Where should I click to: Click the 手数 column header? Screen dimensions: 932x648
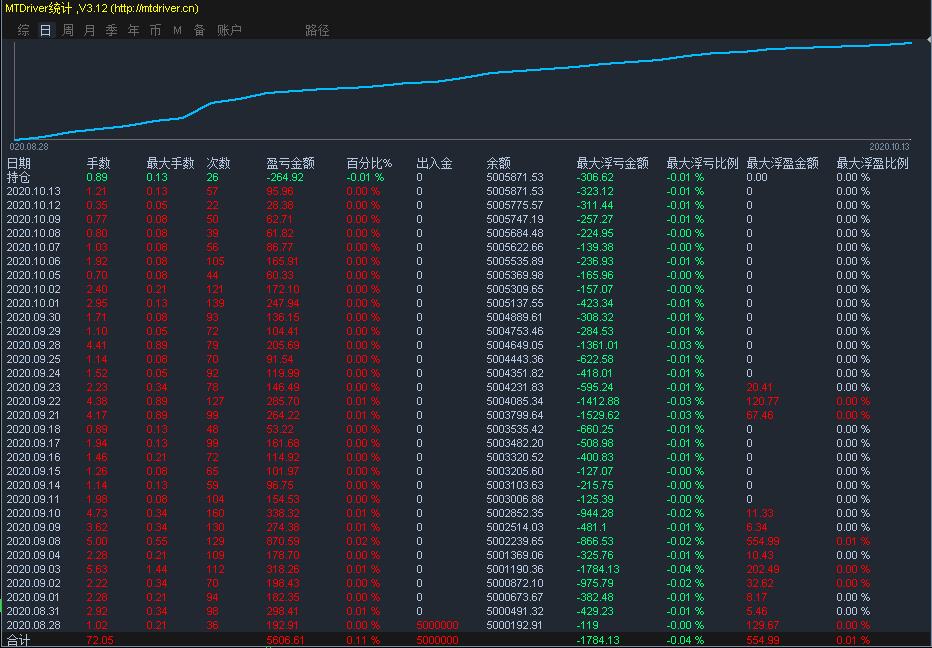coord(98,163)
